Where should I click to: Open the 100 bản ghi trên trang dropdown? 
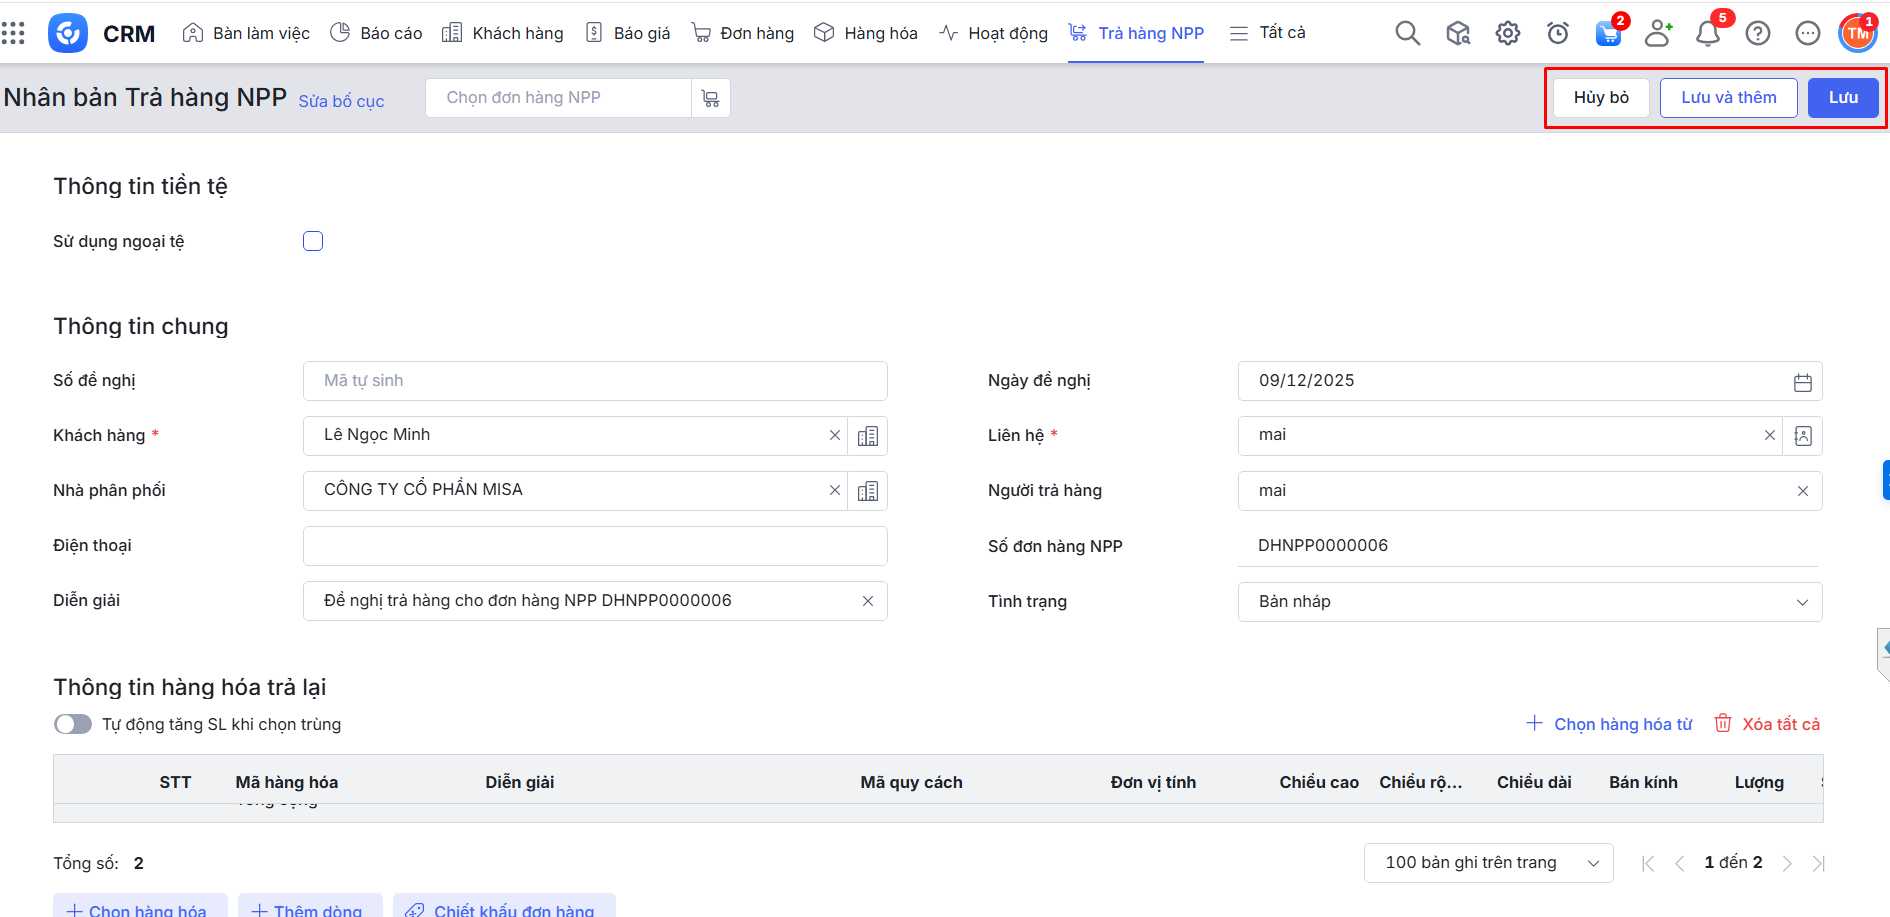(1487, 863)
